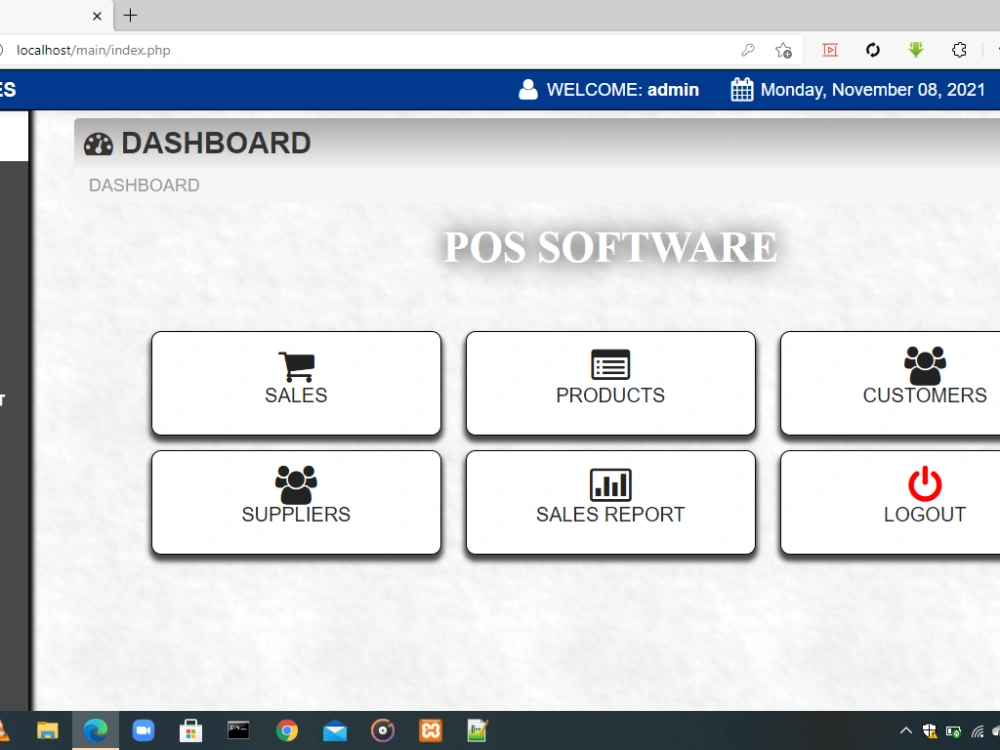Screen dimensions: 1000x750
Task: Add page to favorites with star icon
Action: tap(784, 50)
